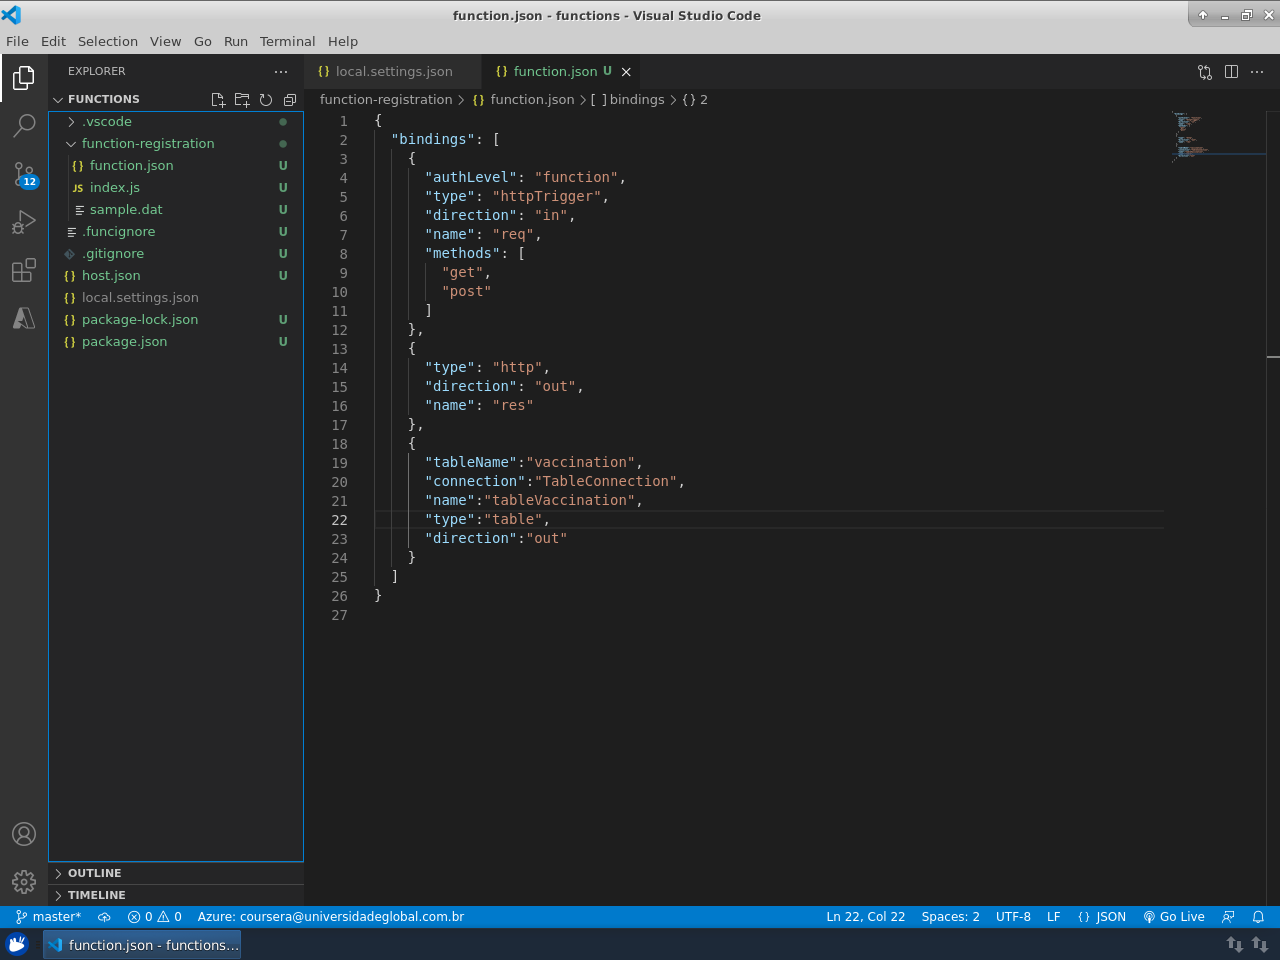Start Go Live server from status bar
Screen dimensions: 1280x960
(x=1174, y=917)
